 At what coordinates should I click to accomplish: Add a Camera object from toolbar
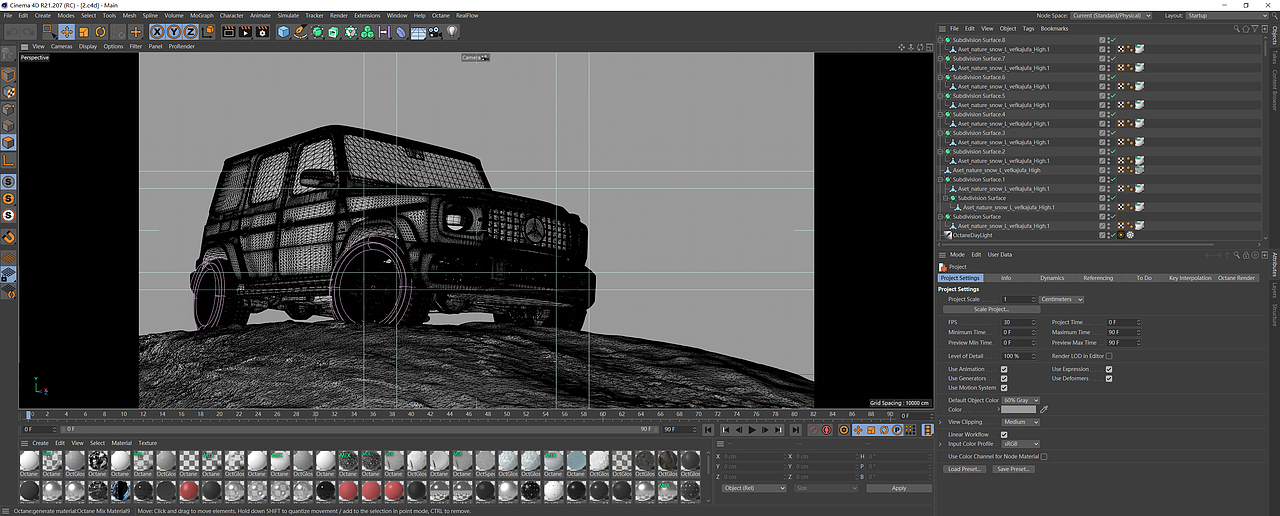click(435, 32)
